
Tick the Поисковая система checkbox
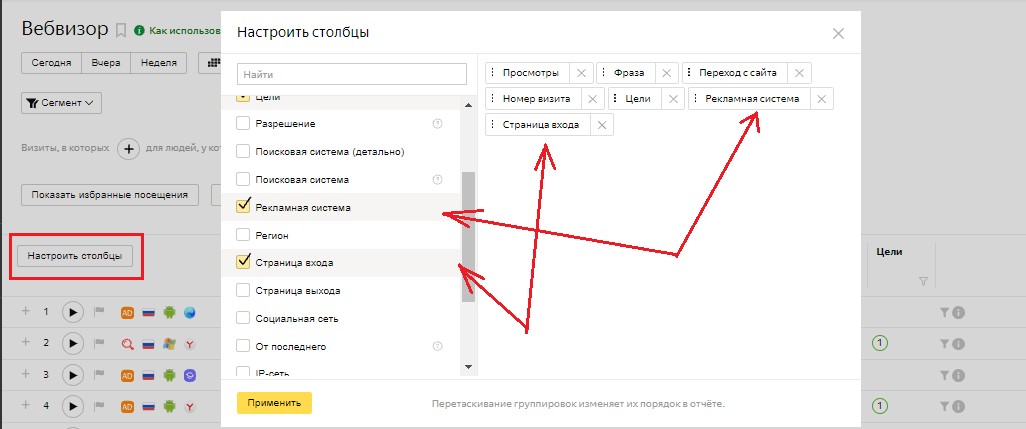[243, 179]
